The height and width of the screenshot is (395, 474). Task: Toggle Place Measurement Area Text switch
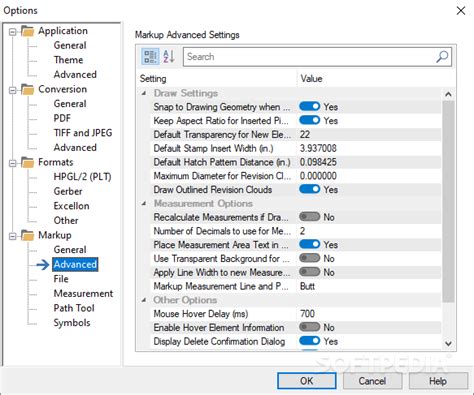pyautogui.click(x=309, y=245)
